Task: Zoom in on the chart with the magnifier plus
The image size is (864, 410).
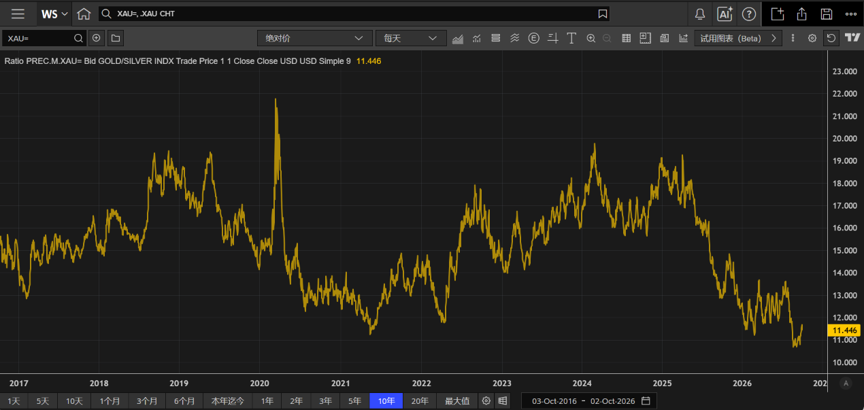Action: (x=591, y=38)
